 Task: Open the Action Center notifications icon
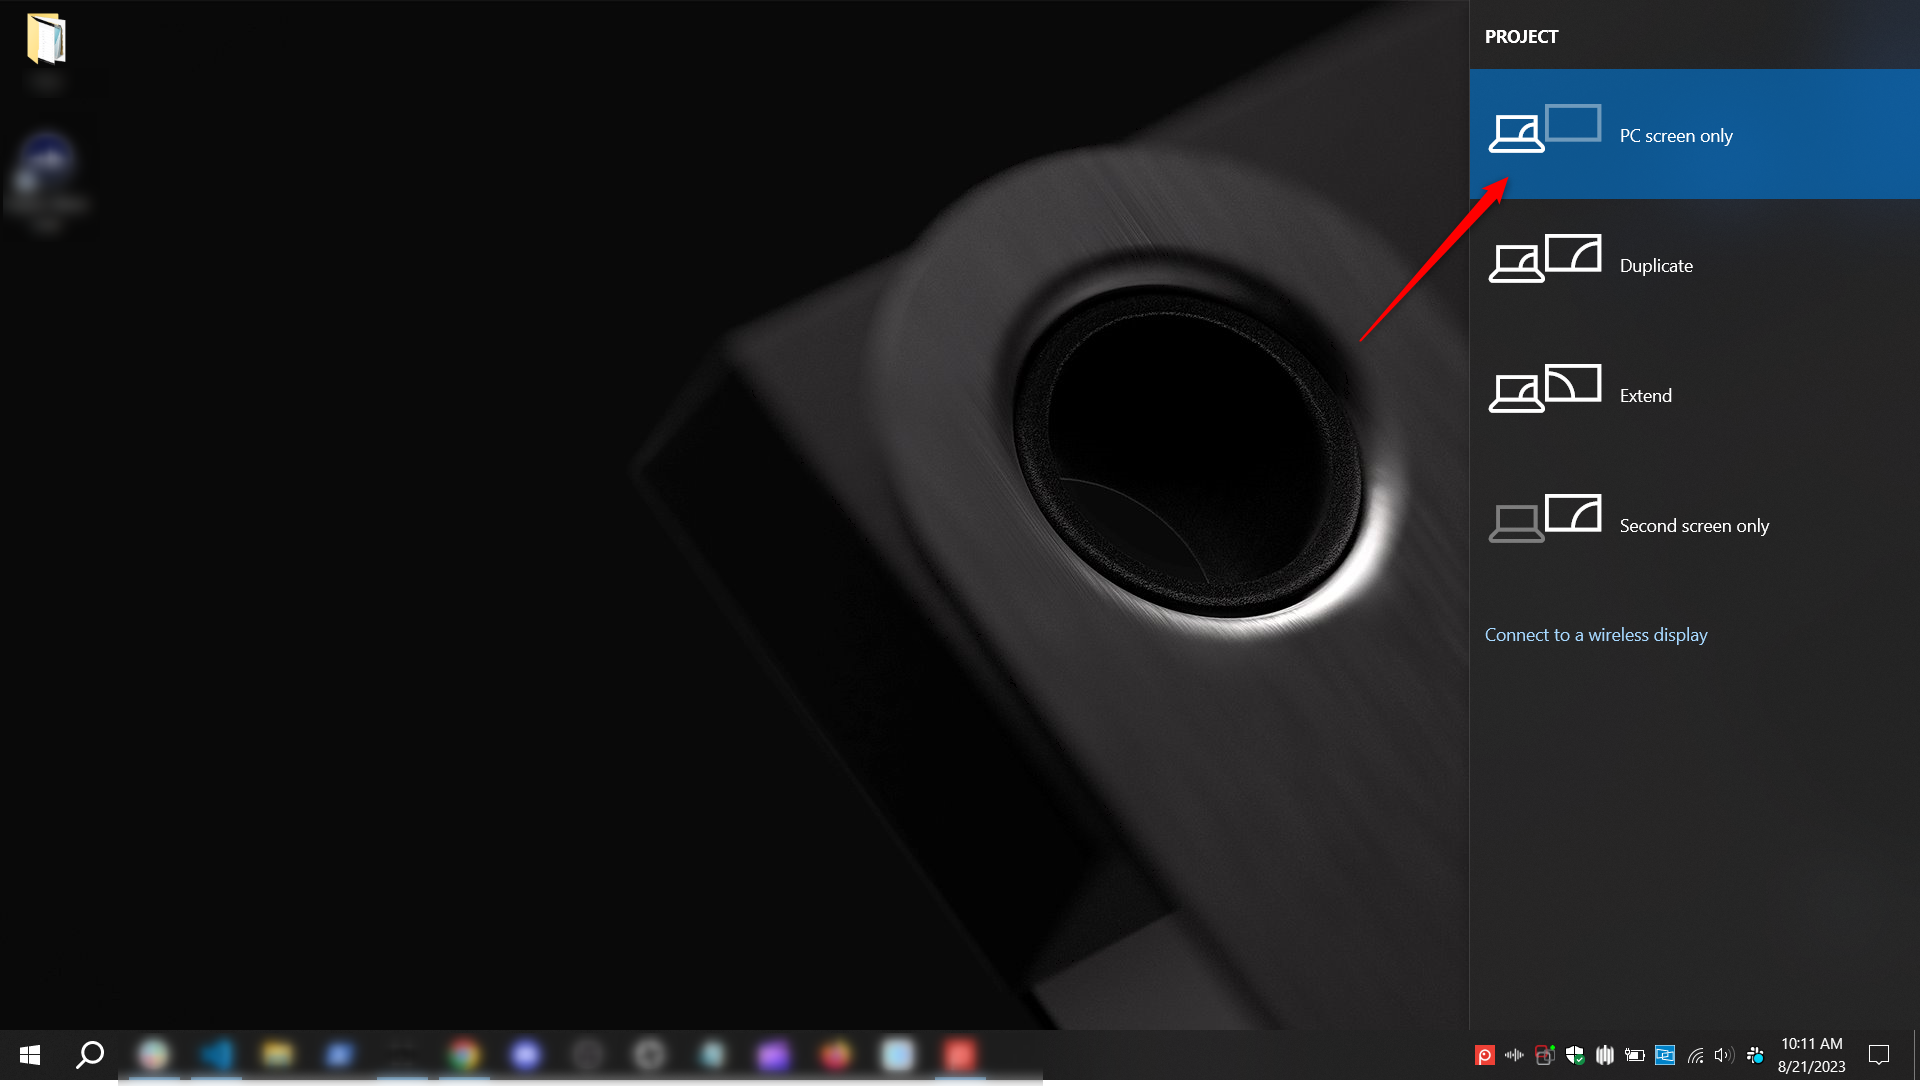(x=1879, y=1055)
